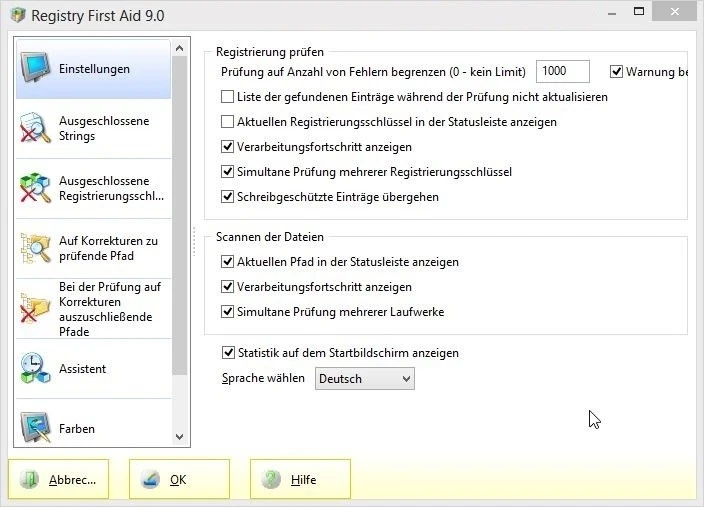Image resolution: width=704 pixels, height=507 pixels.
Task: Uncheck Aktuellen Pfad in der Statusleiste anzeigen
Action: (227, 261)
